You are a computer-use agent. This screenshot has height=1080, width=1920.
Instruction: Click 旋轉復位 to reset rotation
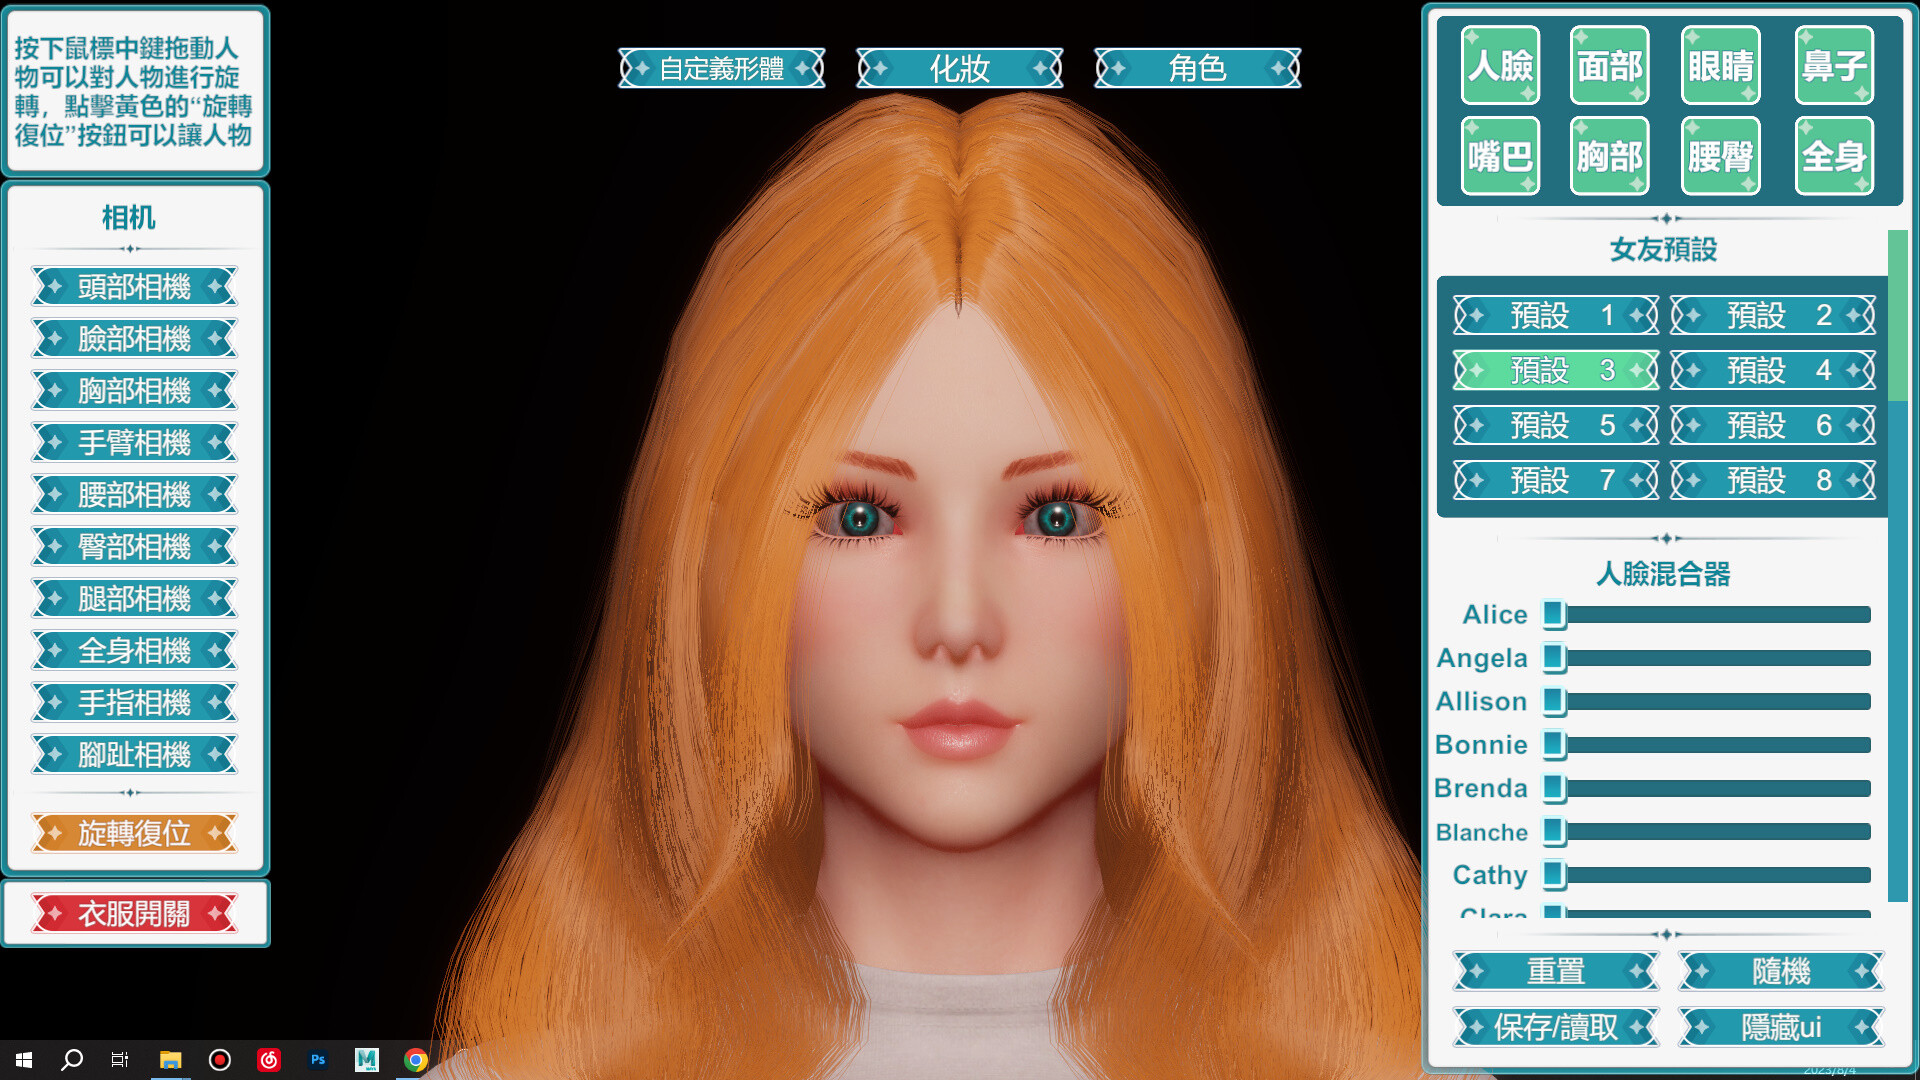coord(135,833)
